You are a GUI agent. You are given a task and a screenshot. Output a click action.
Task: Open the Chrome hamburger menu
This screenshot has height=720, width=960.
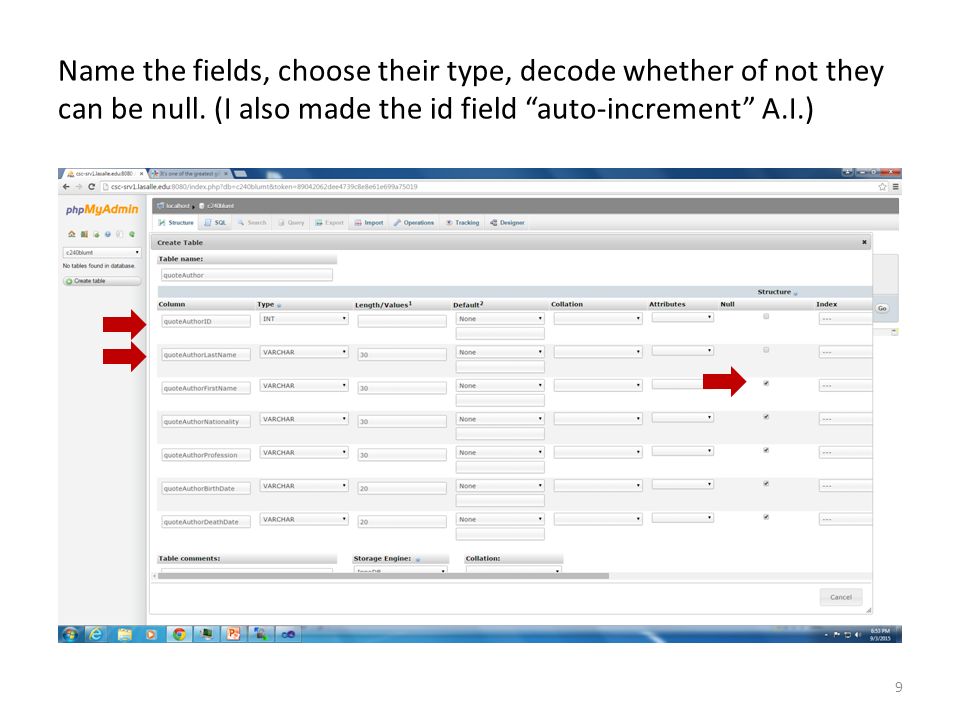[x=895, y=187]
